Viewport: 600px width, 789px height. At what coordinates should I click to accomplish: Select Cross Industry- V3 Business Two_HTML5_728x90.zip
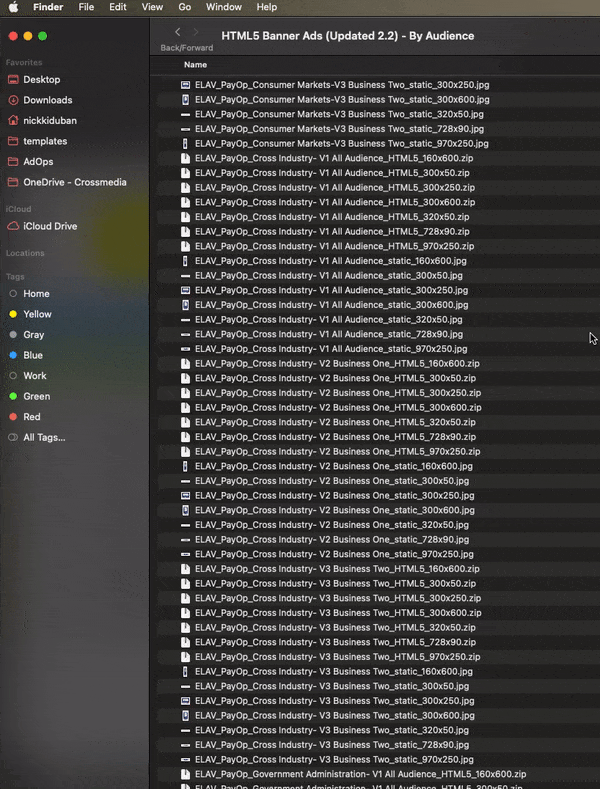point(335,643)
